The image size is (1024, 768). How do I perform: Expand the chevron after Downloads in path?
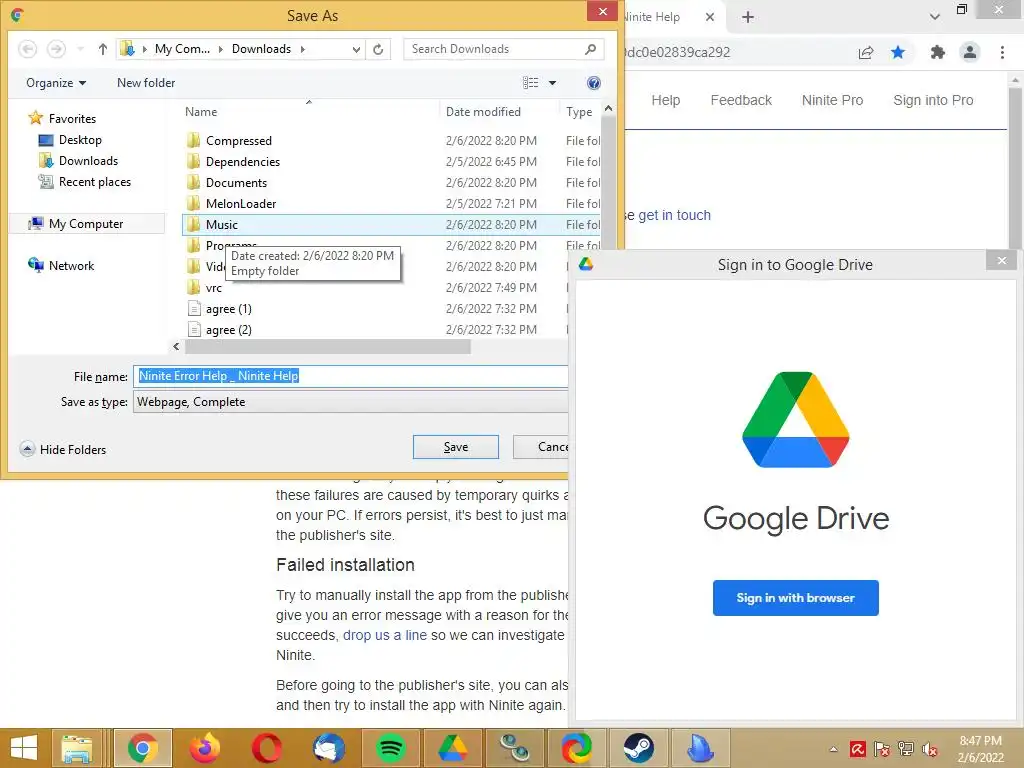point(302,49)
